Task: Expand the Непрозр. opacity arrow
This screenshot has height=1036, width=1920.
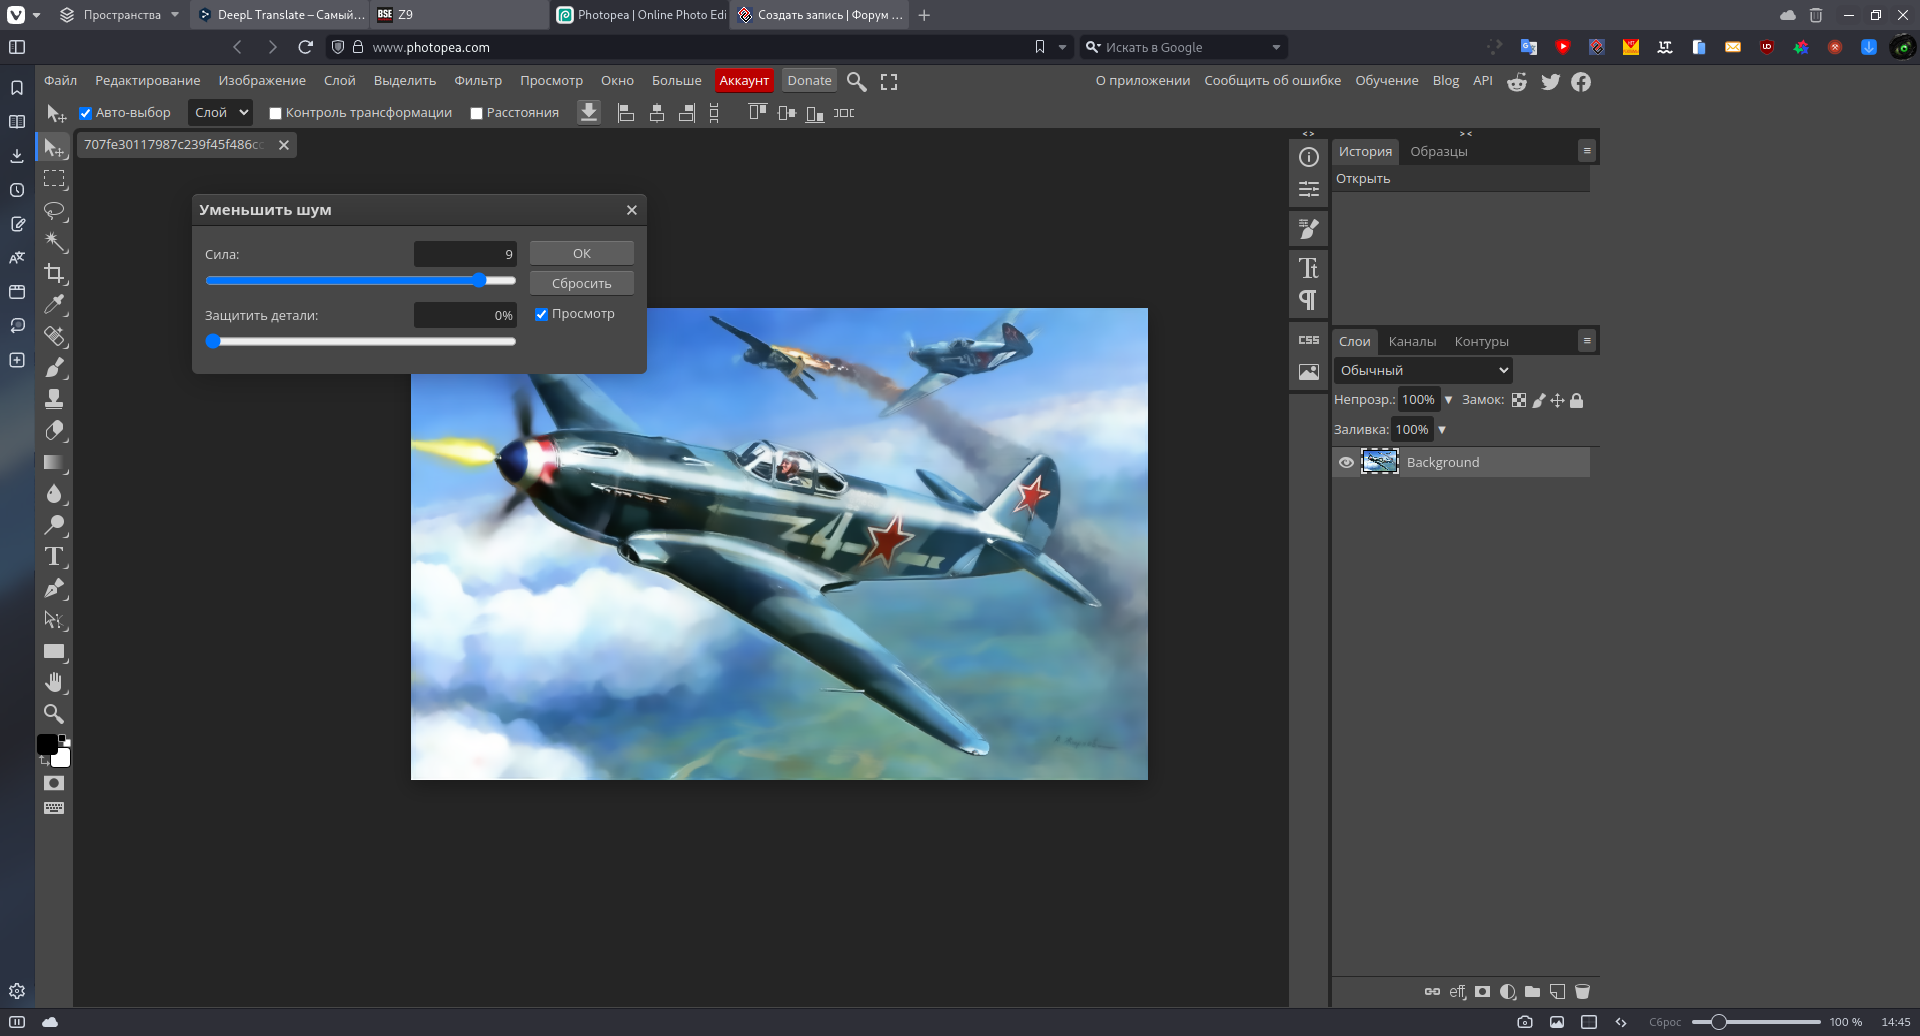Action: point(1448,400)
